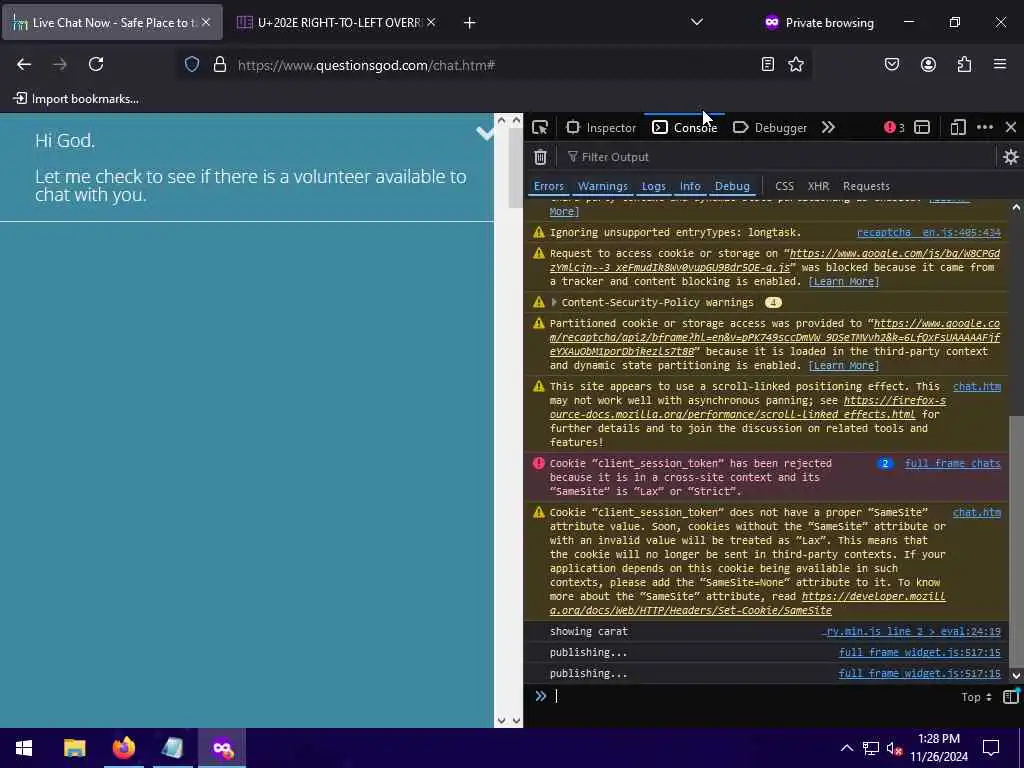This screenshot has height=768, width=1024.
Task: Show site security padlock info
Action: coord(220,64)
